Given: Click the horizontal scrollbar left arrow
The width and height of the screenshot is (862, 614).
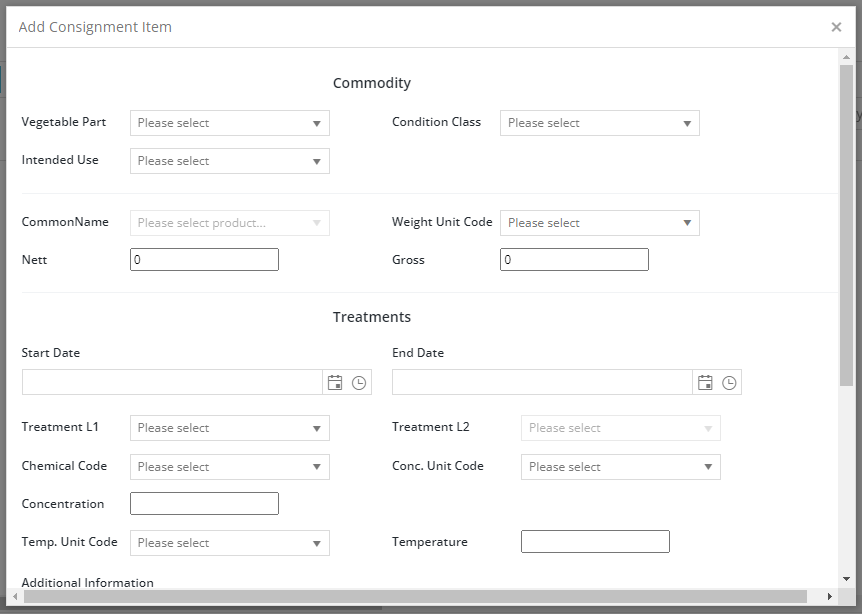Looking at the screenshot, I should (15, 596).
